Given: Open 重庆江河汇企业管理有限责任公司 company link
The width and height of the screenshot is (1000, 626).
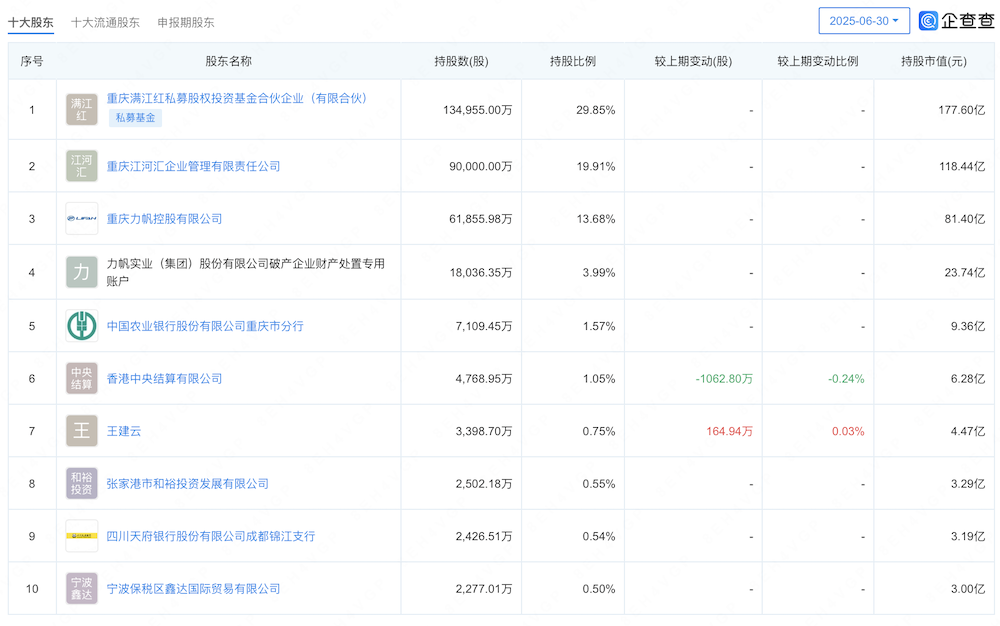Looking at the screenshot, I should click(197, 165).
